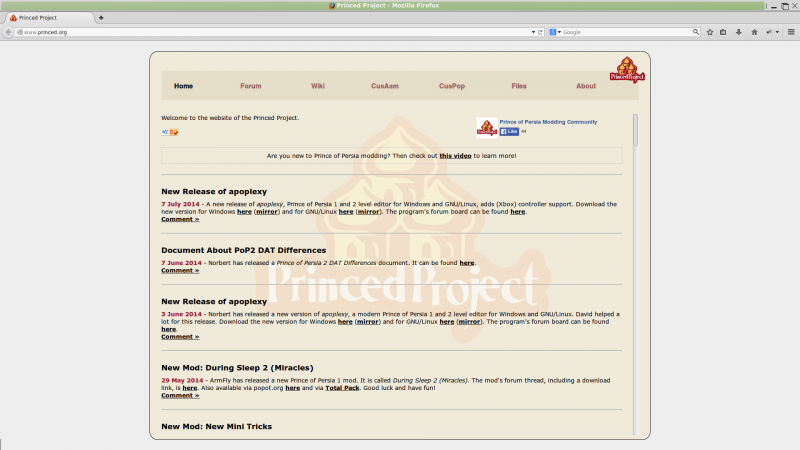Open the CusPop navigation tab
Viewport: 800px width, 450px height.
[452, 86]
